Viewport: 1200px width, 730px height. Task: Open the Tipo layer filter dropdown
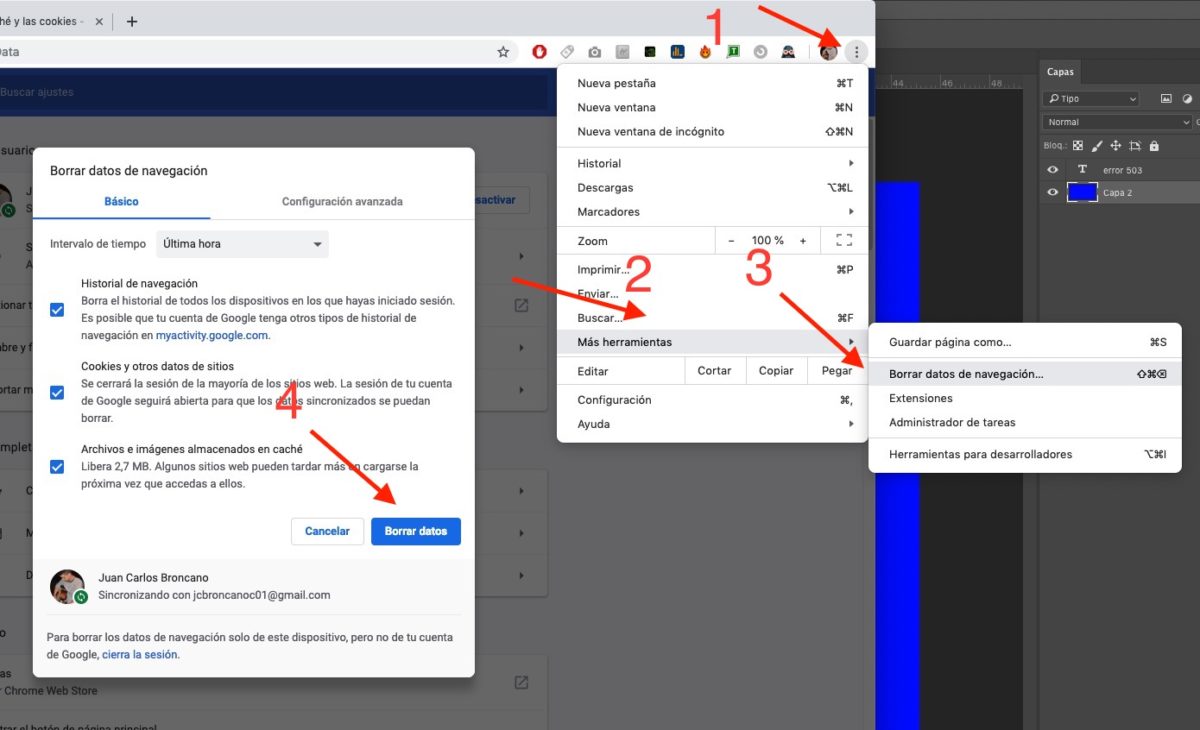click(1090, 99)
